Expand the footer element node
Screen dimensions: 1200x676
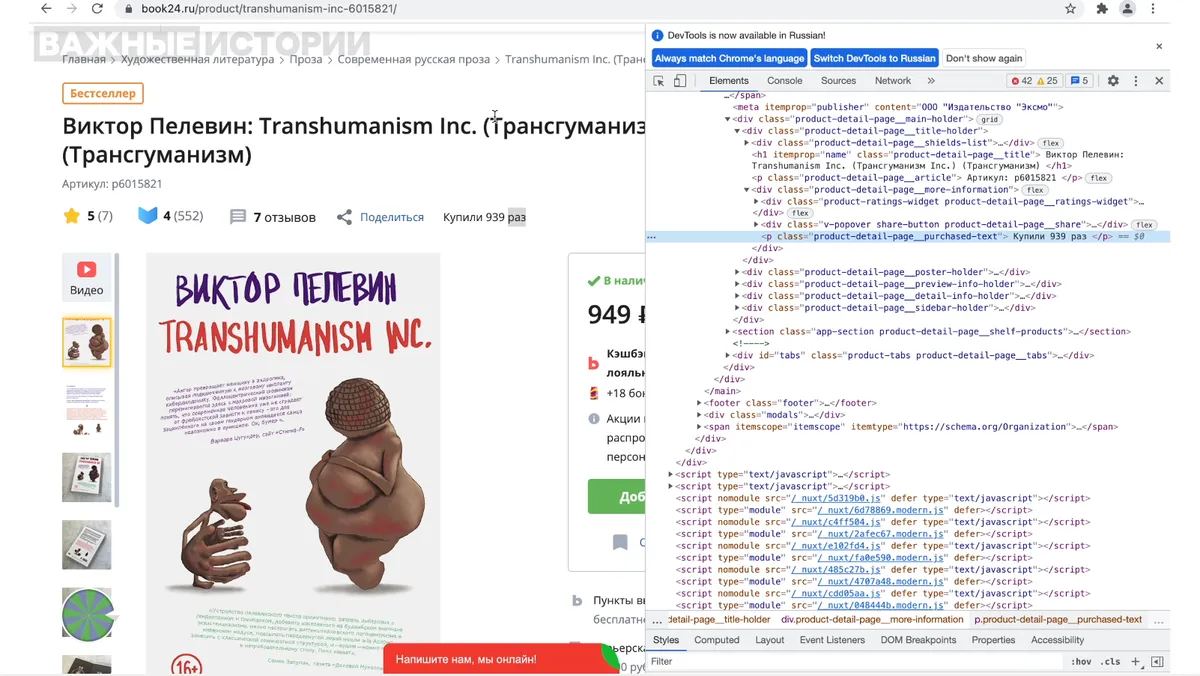[x=699, y=403]
